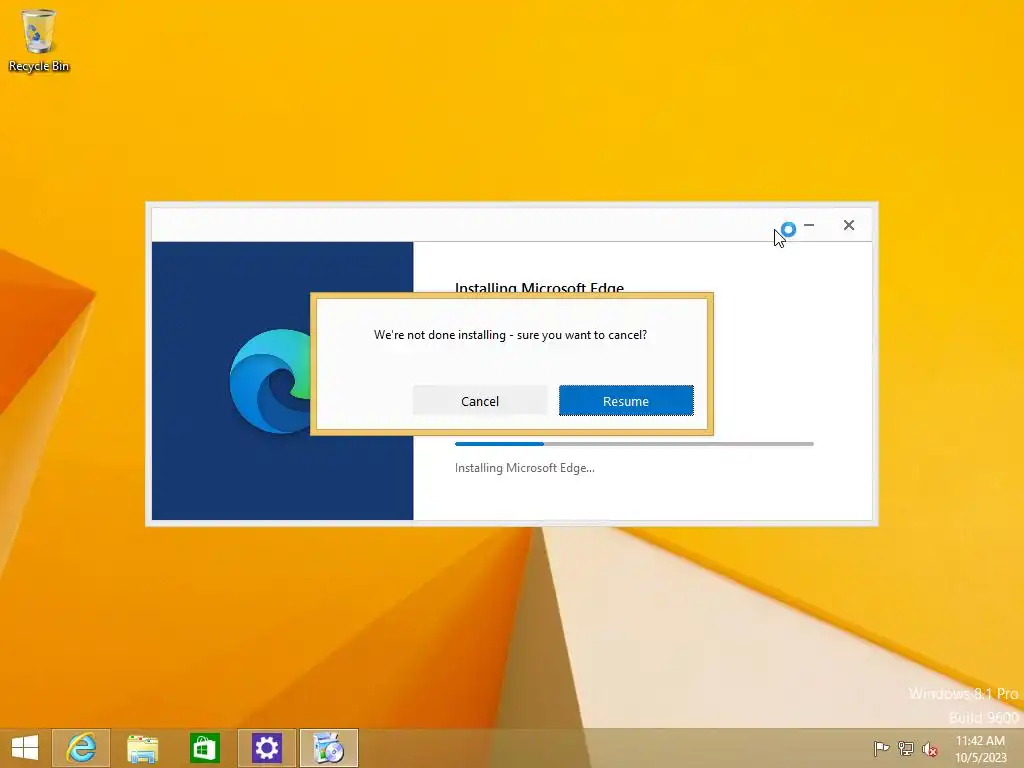The width and height of the screenshot is (1024, 768).
Task: Click the network status tray icon
Action: (905, 748)
